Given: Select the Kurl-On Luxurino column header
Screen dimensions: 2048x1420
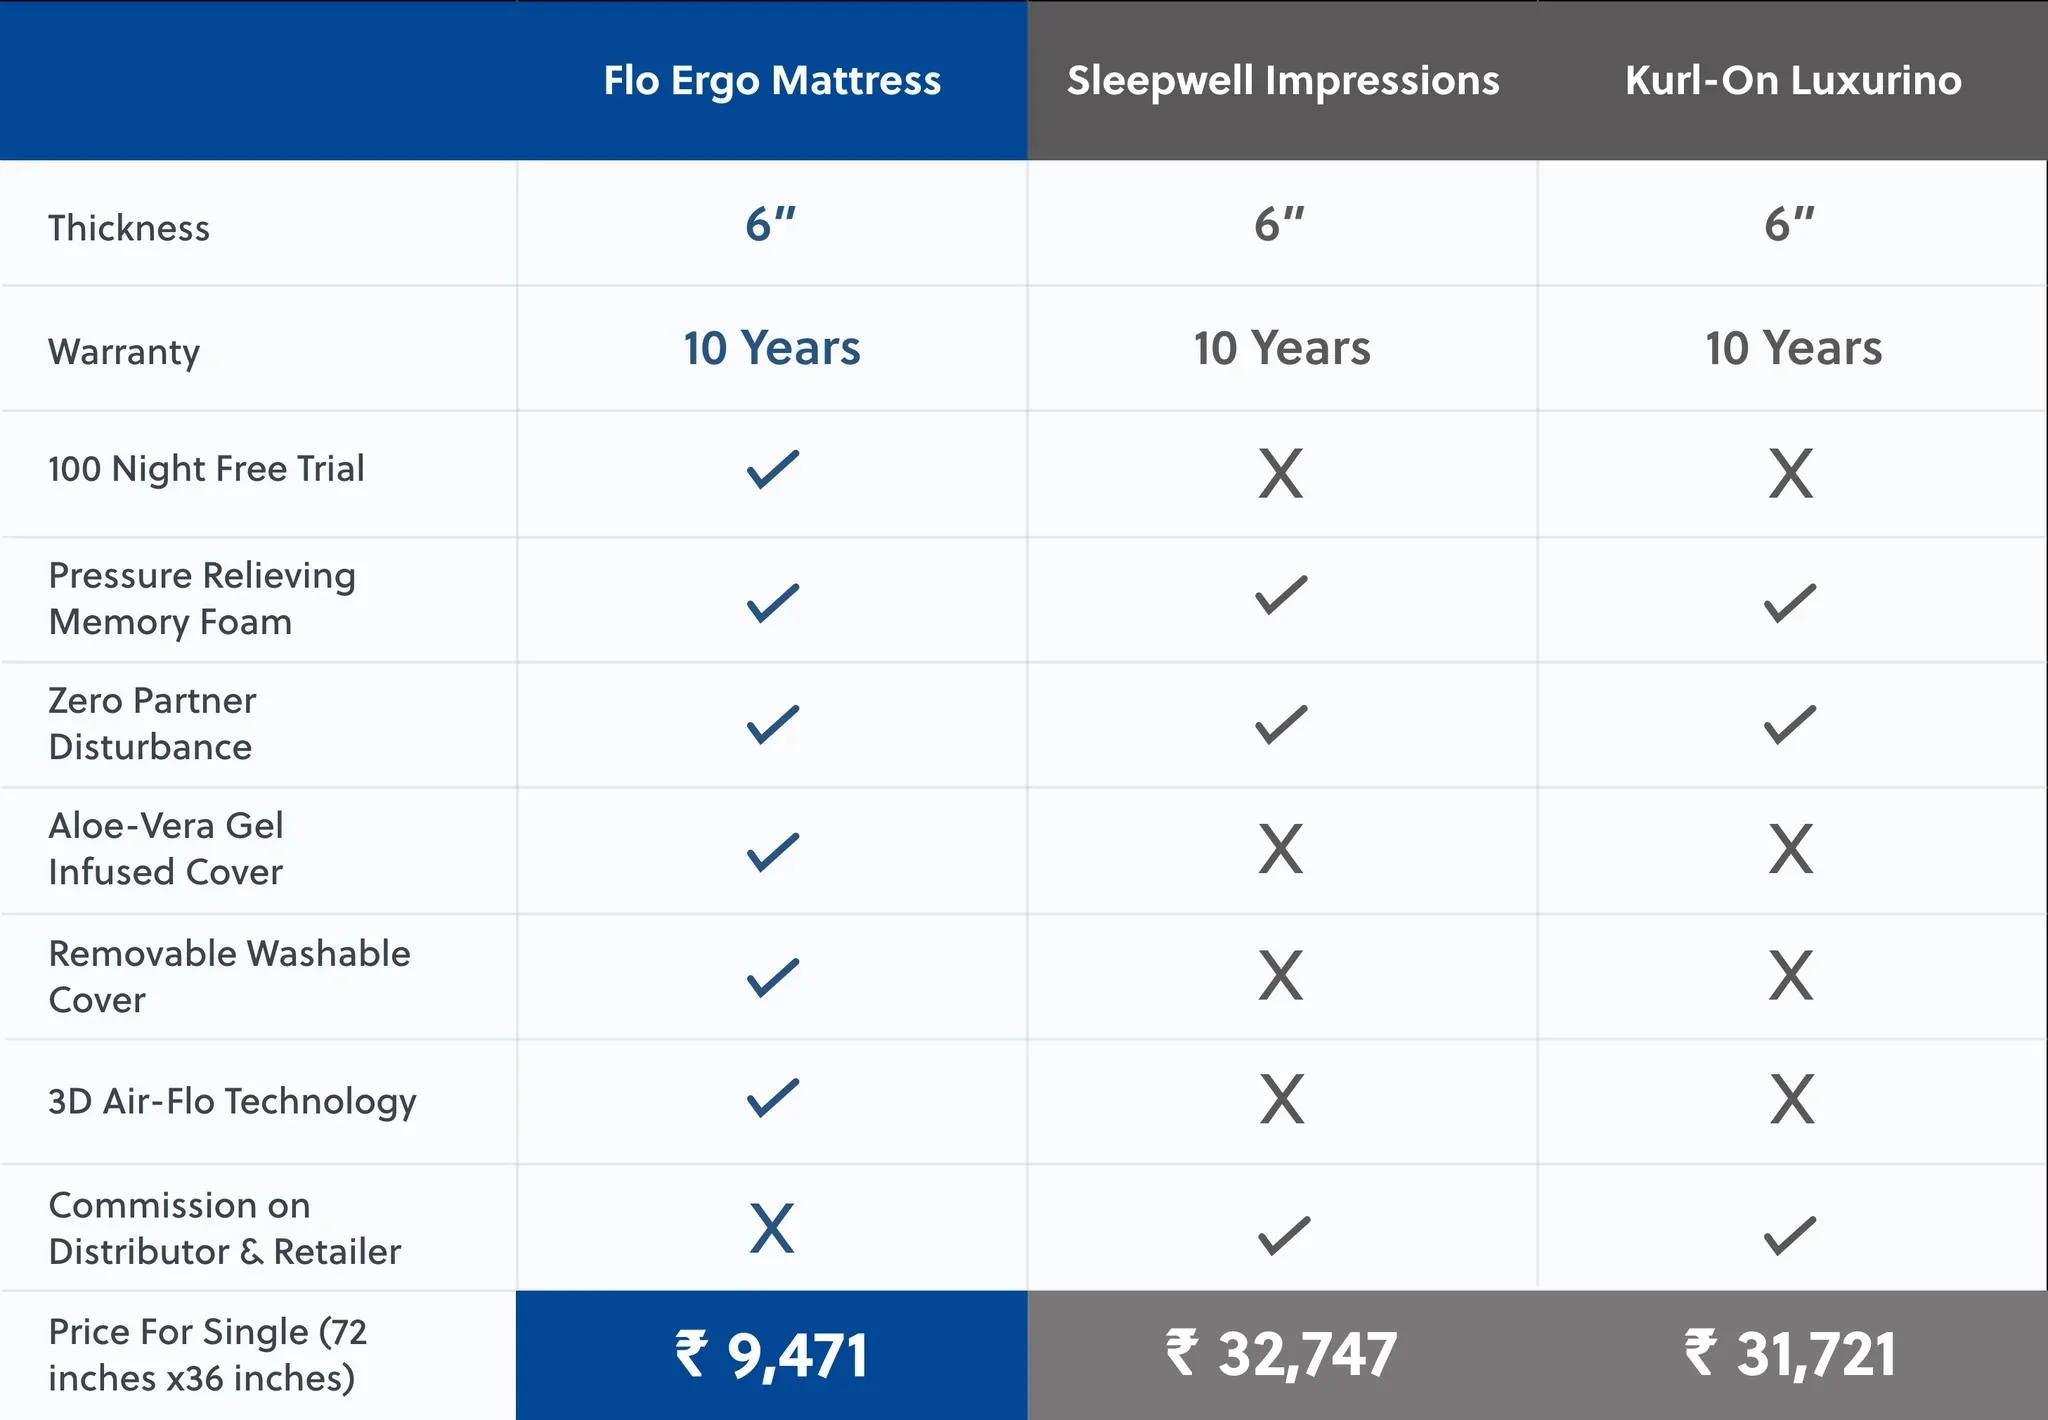Looking at the screenshot, I should click(x=1793, y=80).
